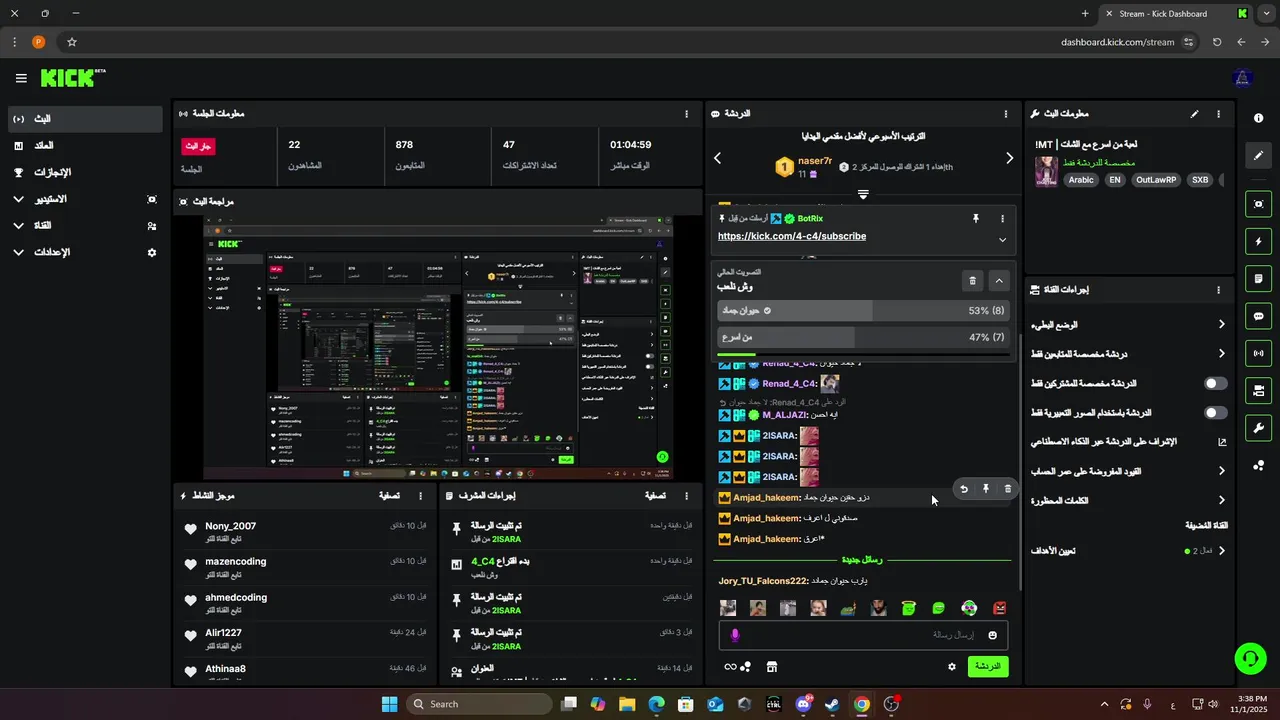Open followers-only chat settings arrow
The height and width of the screenshot is (720, 1280).
tap(1221, 354)
